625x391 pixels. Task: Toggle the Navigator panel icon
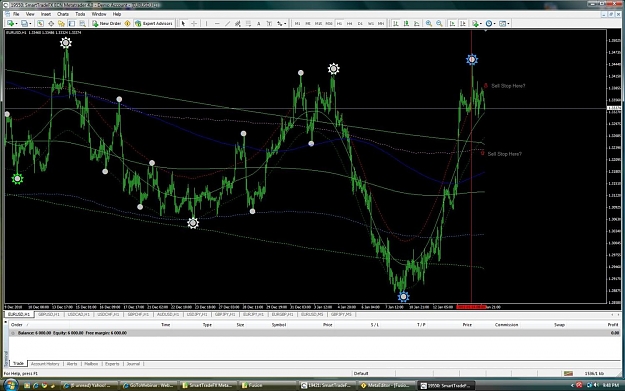(61, 24)
